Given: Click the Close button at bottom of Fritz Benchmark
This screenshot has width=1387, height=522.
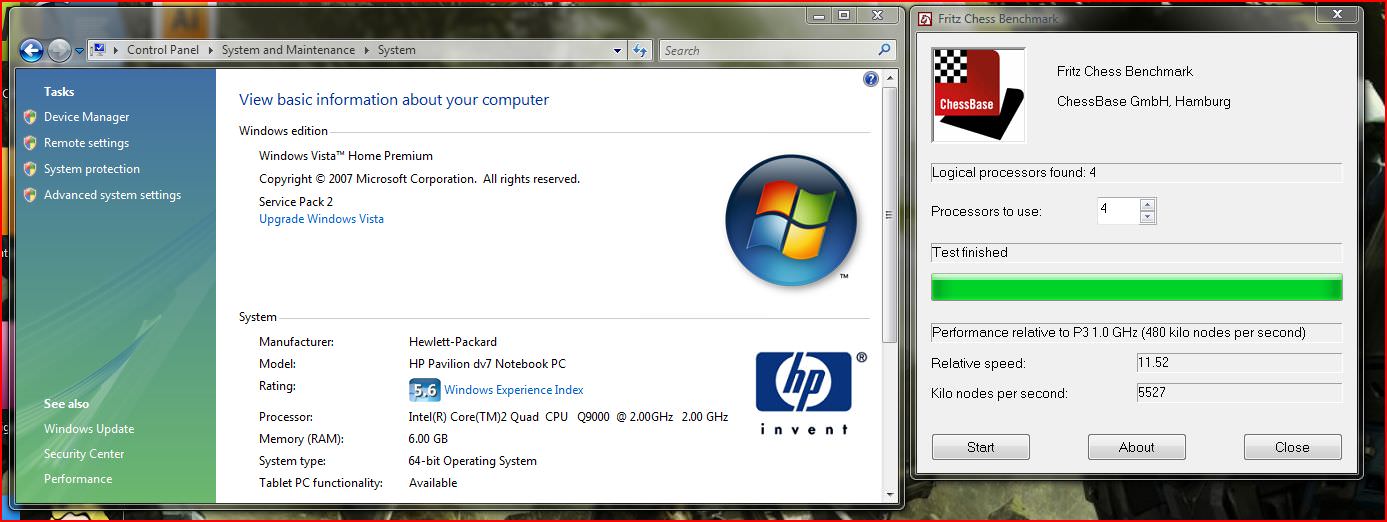Looking at the screenshot, I should 1292,447.
